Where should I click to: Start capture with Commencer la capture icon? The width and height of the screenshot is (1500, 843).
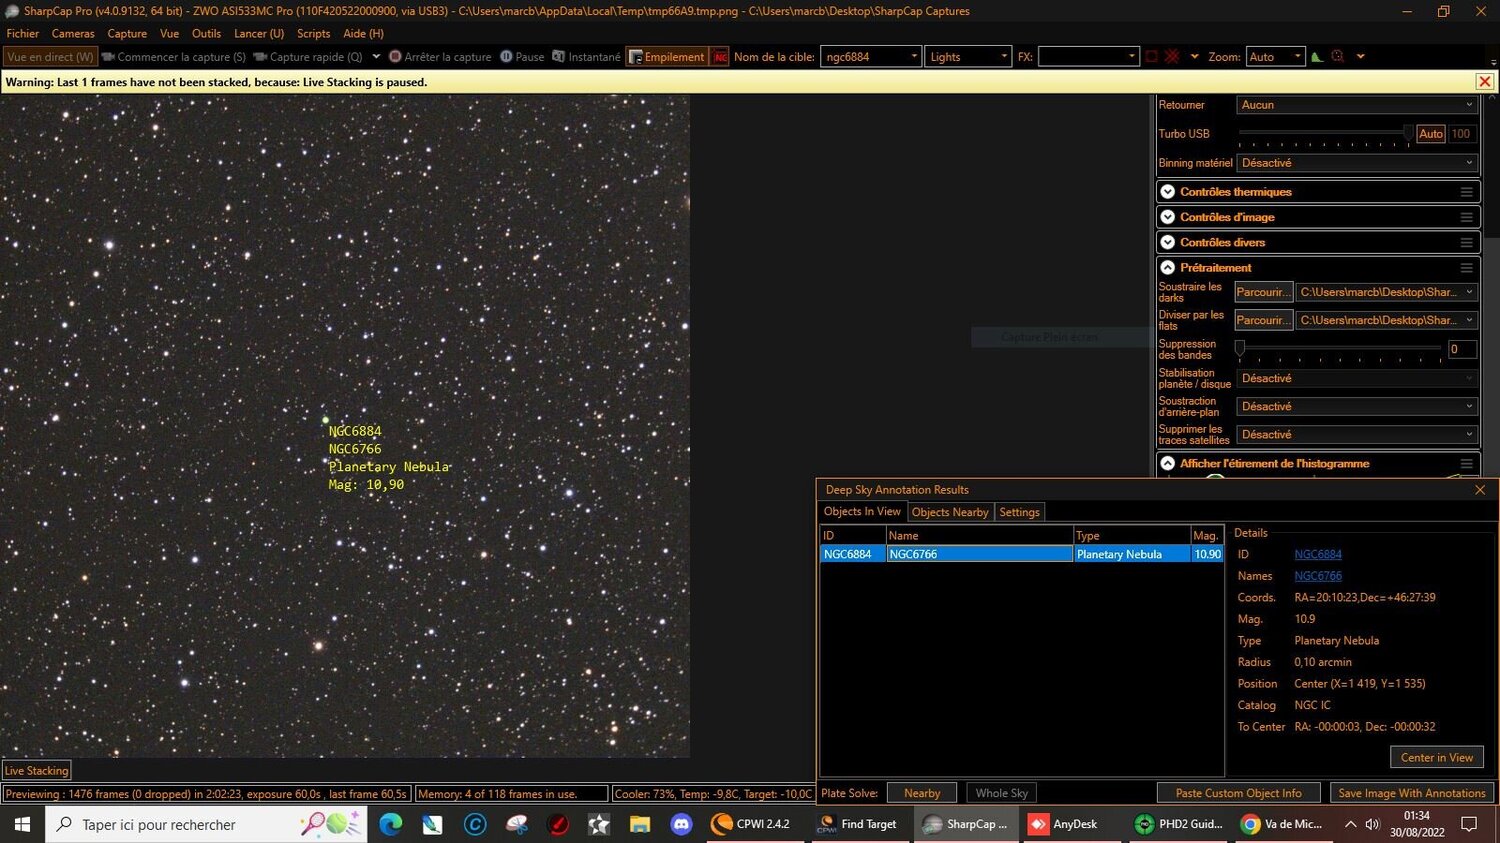[x=110, y=56]
